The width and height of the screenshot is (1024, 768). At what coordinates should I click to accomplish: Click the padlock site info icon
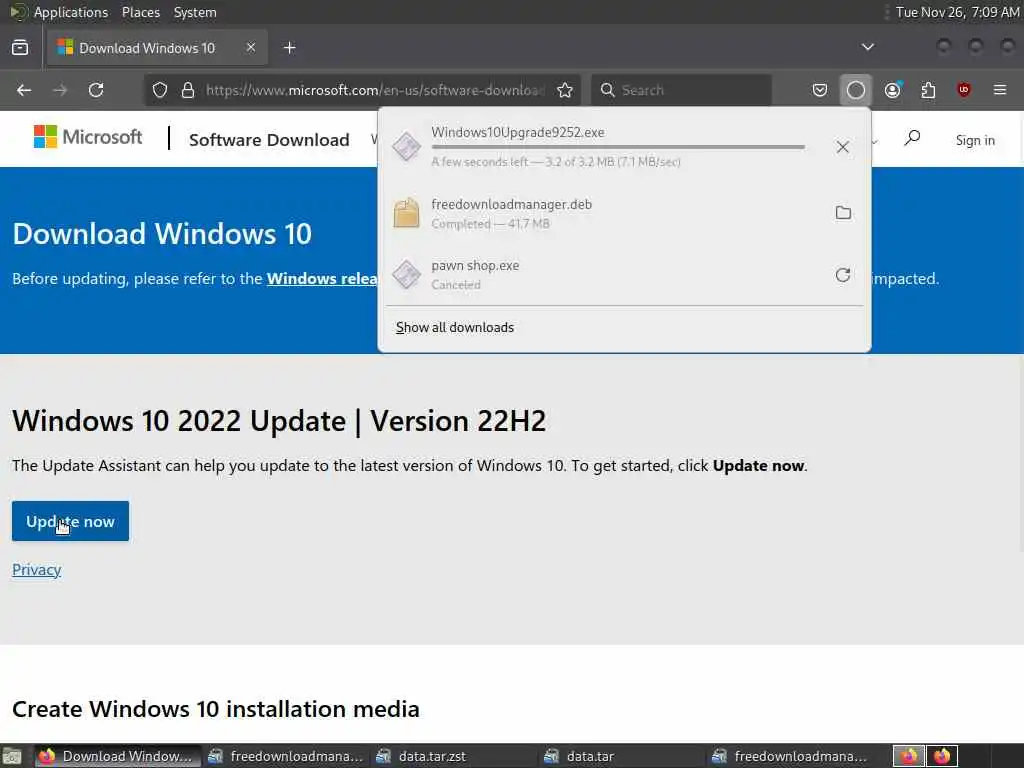tap(188, 90)
